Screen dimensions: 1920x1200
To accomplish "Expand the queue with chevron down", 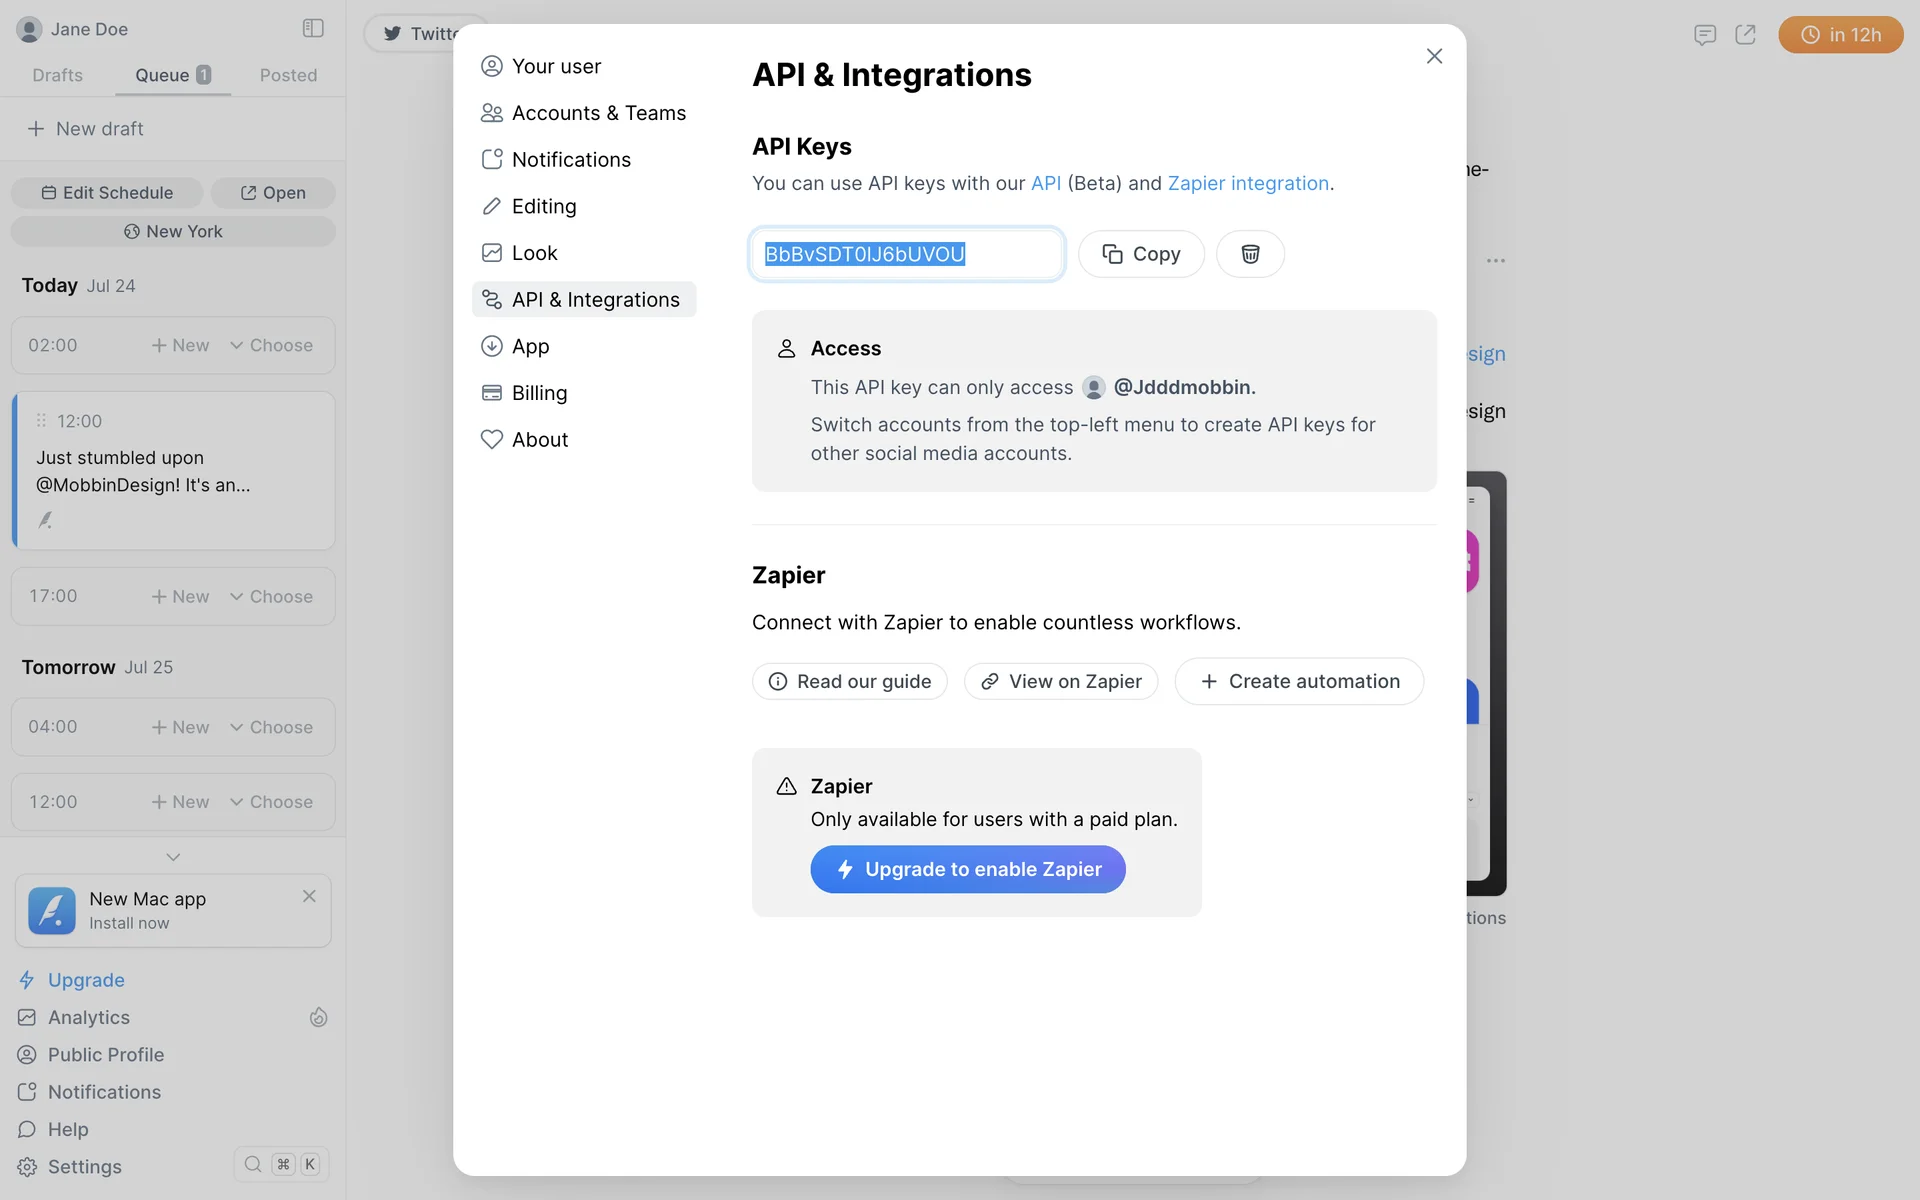I will pos(173,857).
